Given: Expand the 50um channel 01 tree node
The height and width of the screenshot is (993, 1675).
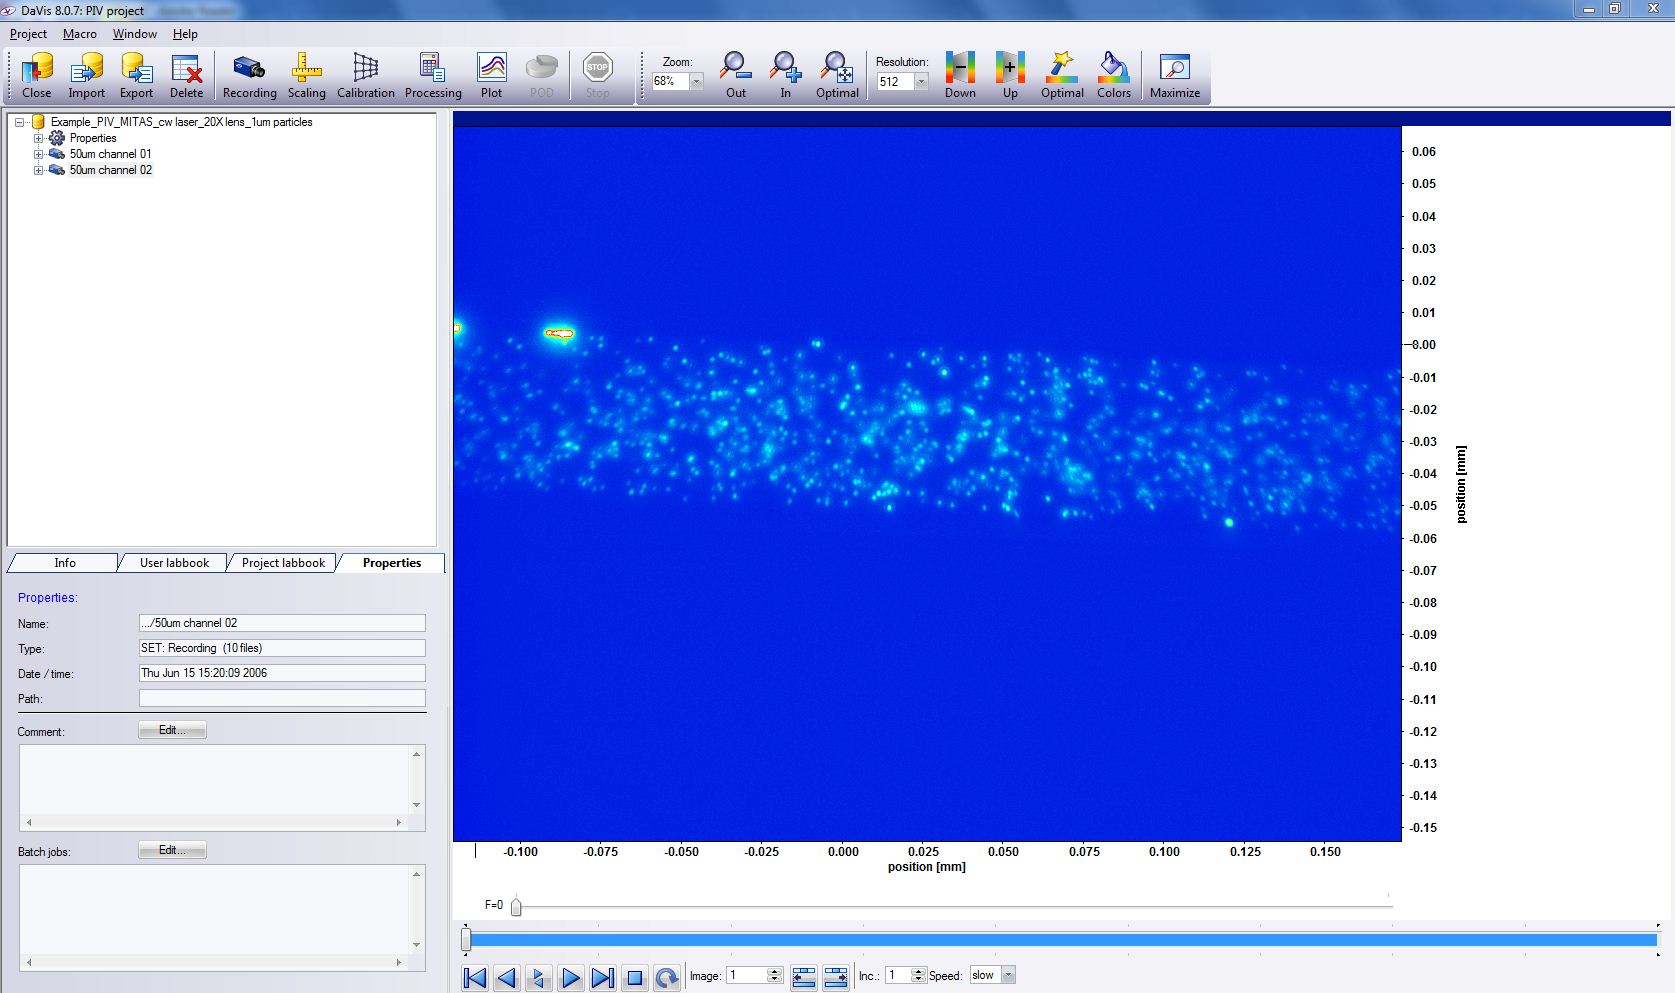Looking at the screenshot, I should (39, 154).
